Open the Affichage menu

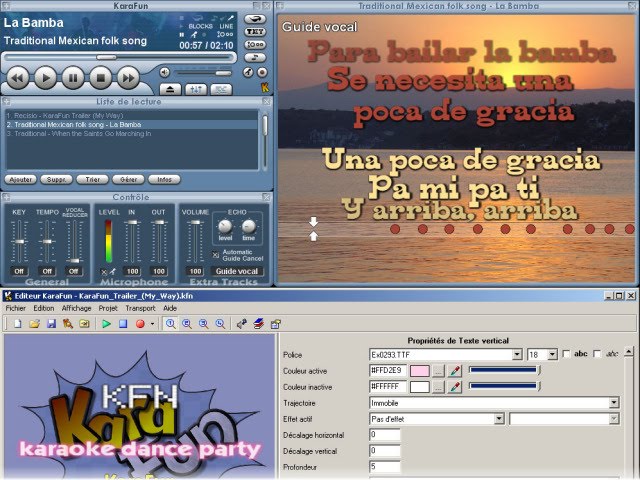tap(76, 308)
